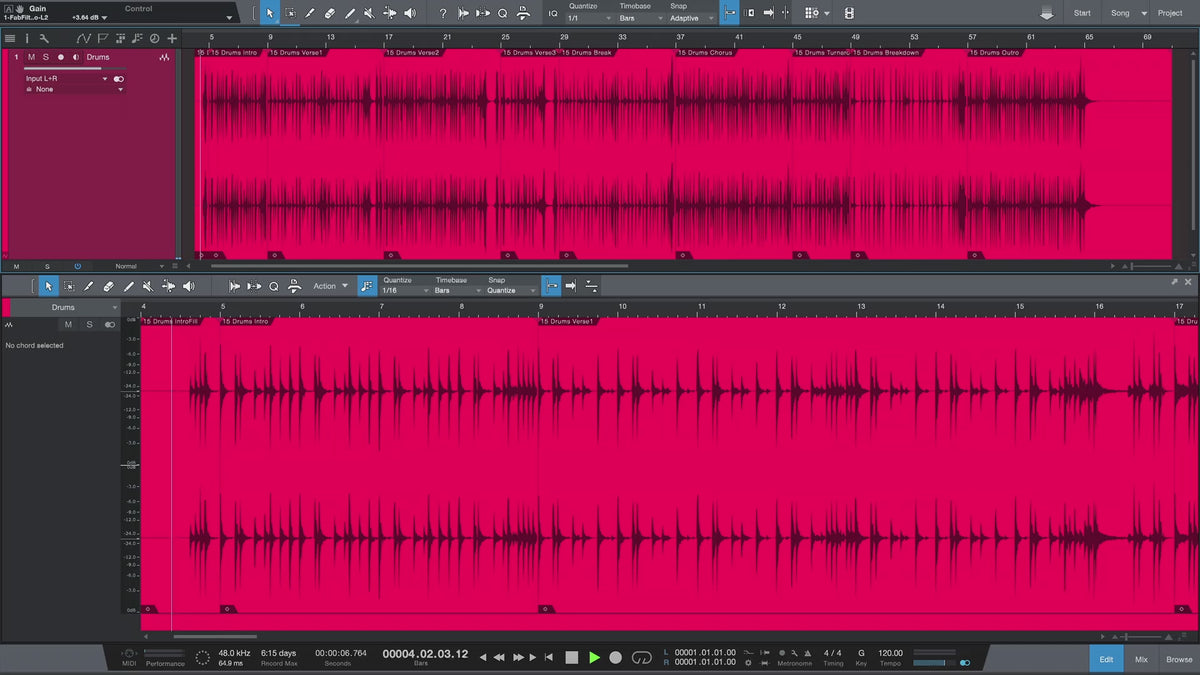This screenshot has width=1200, height=675.
Task: Click the add track plus icon
Action: [x=172, y=38]
